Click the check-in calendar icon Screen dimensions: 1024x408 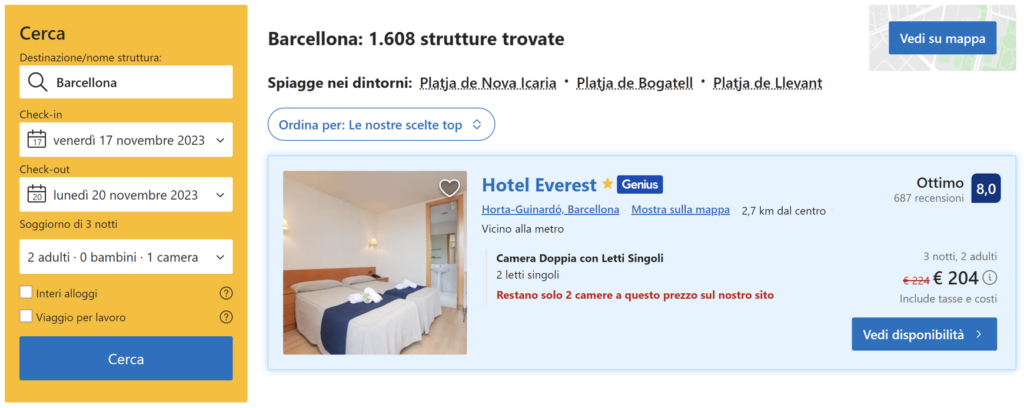tap(37, 140)
